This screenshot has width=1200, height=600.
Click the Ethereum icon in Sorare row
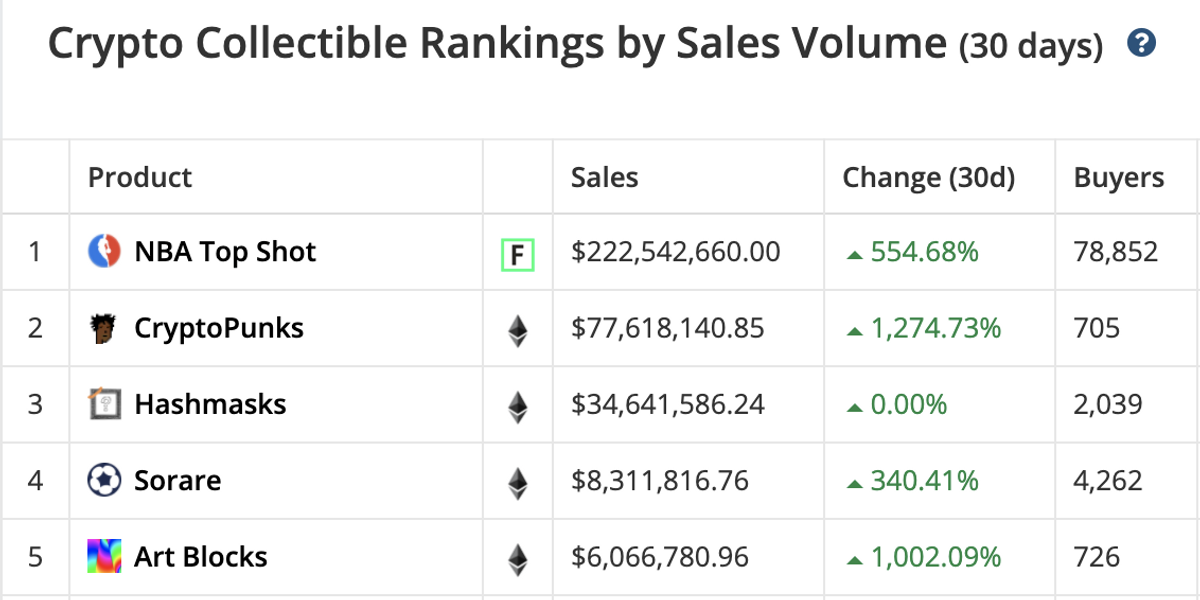click(517, 482)
